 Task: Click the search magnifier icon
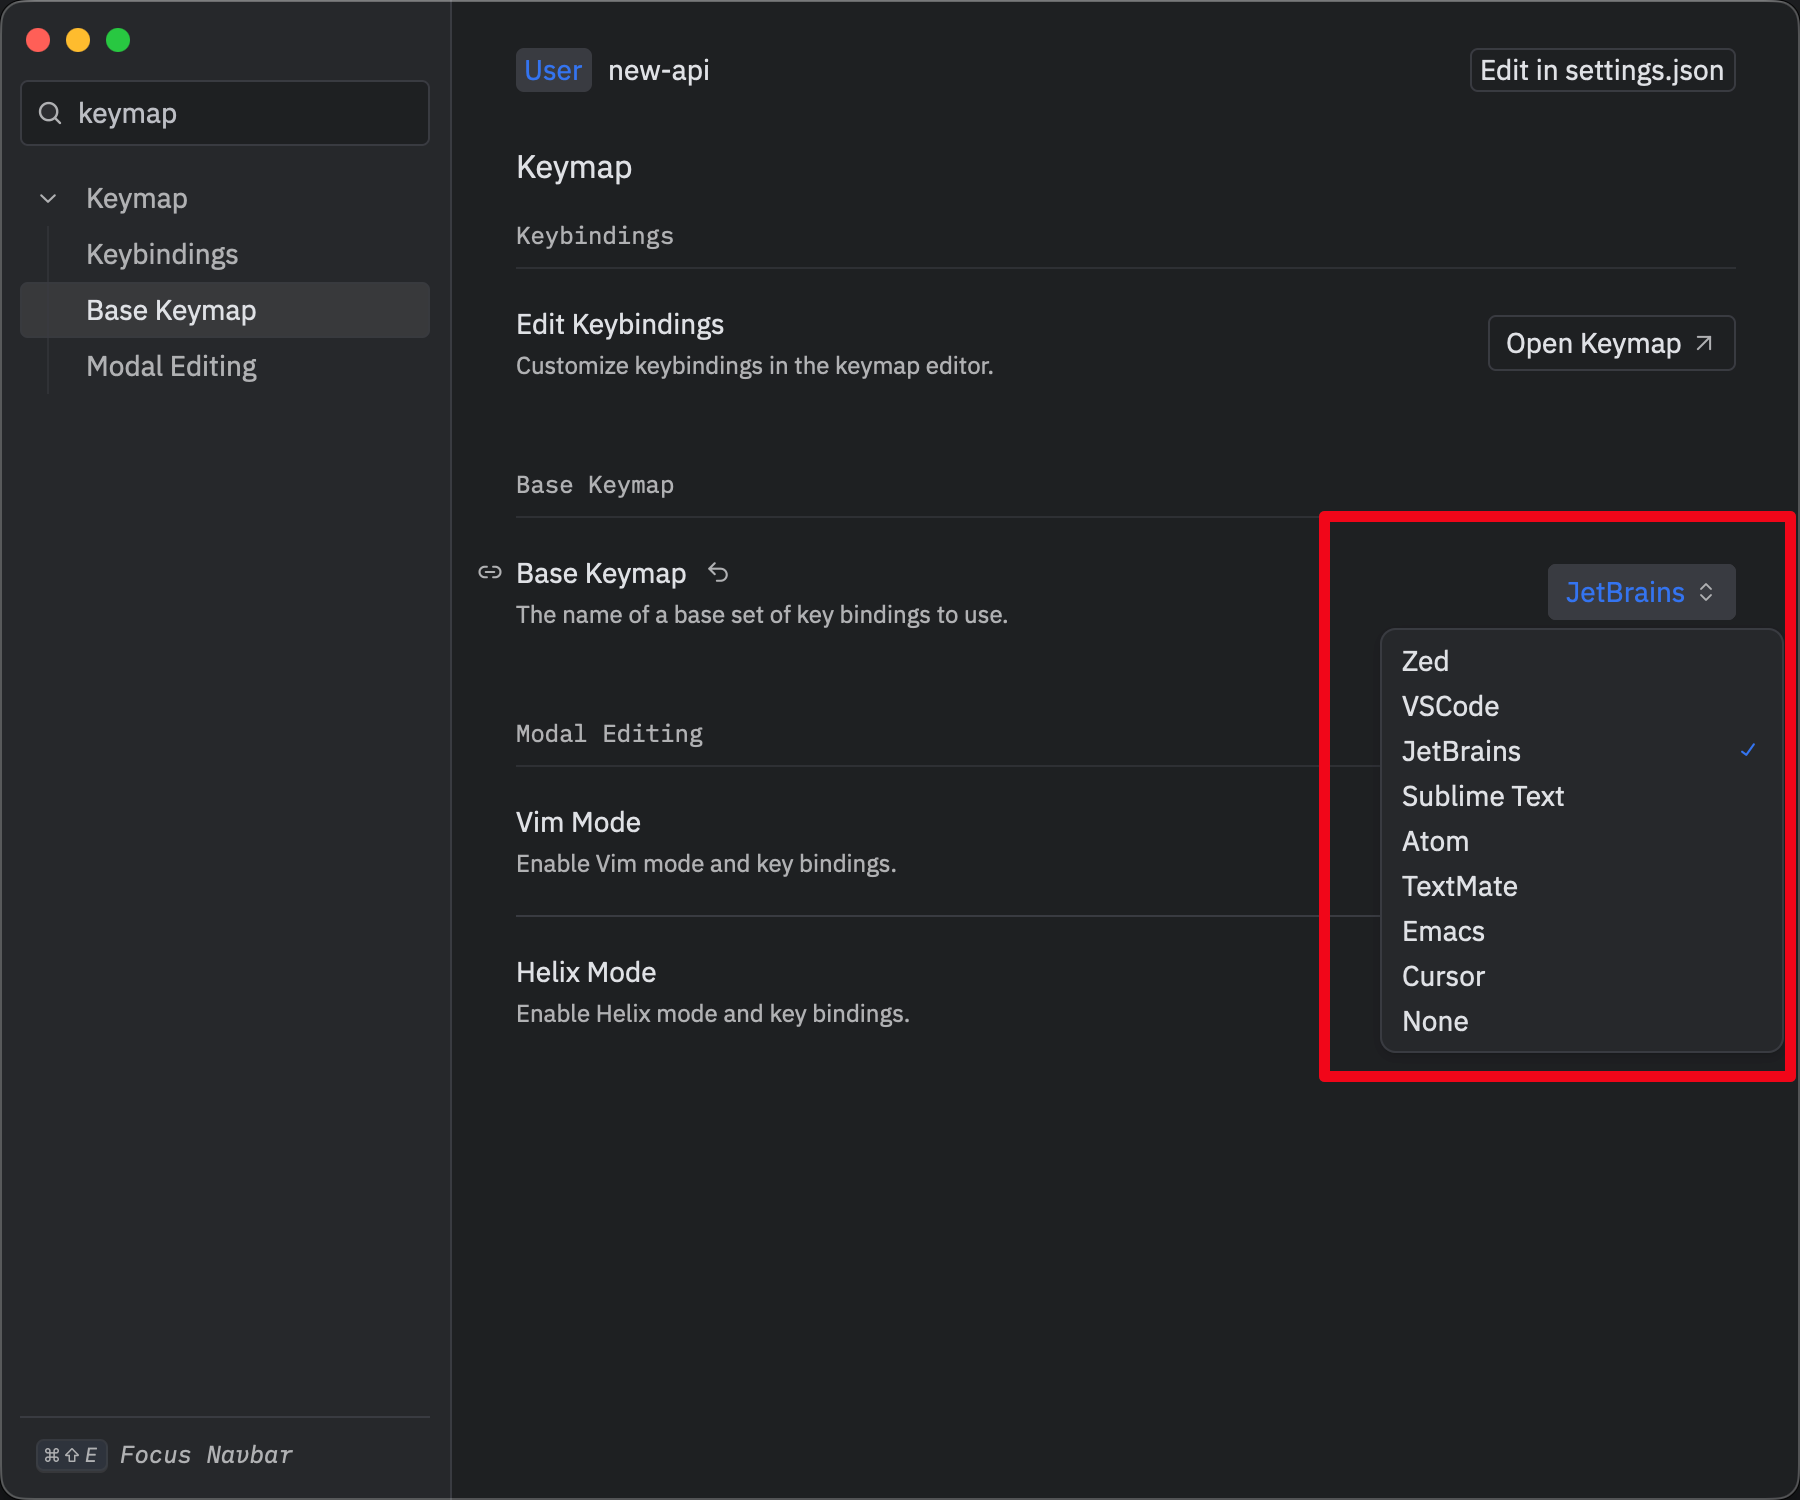click(50, 113)
